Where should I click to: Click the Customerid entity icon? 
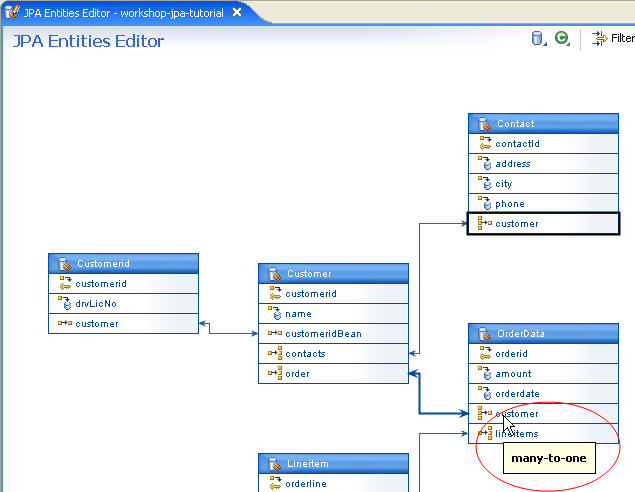[64, 264]
